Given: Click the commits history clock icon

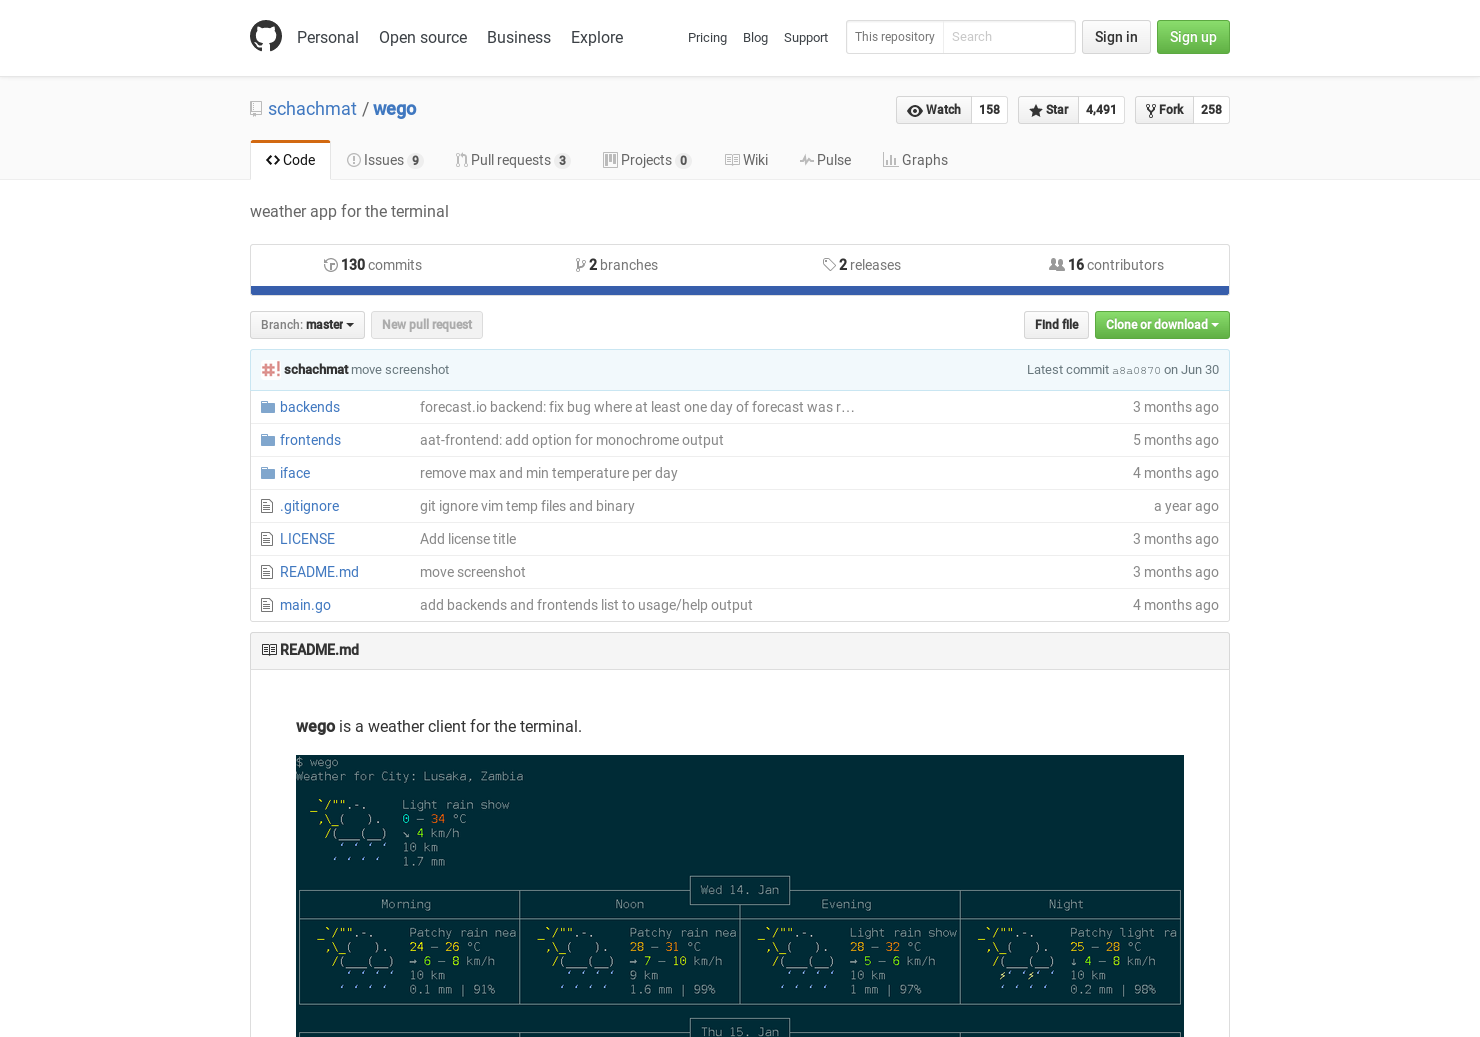Looking at the screenshot, I should tap(330, 265).
